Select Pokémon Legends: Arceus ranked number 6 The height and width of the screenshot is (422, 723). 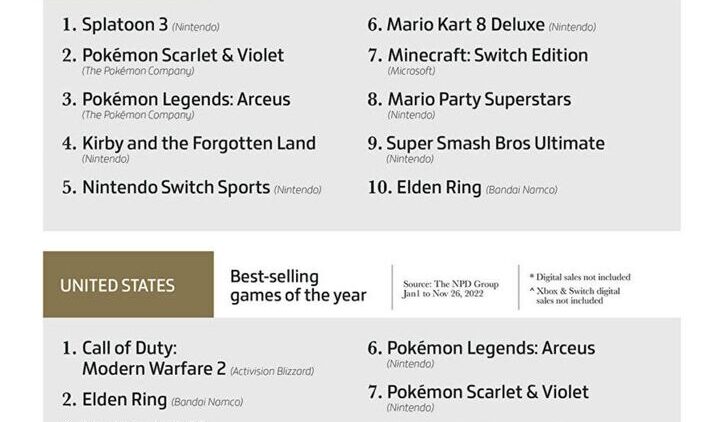[490, 348]
